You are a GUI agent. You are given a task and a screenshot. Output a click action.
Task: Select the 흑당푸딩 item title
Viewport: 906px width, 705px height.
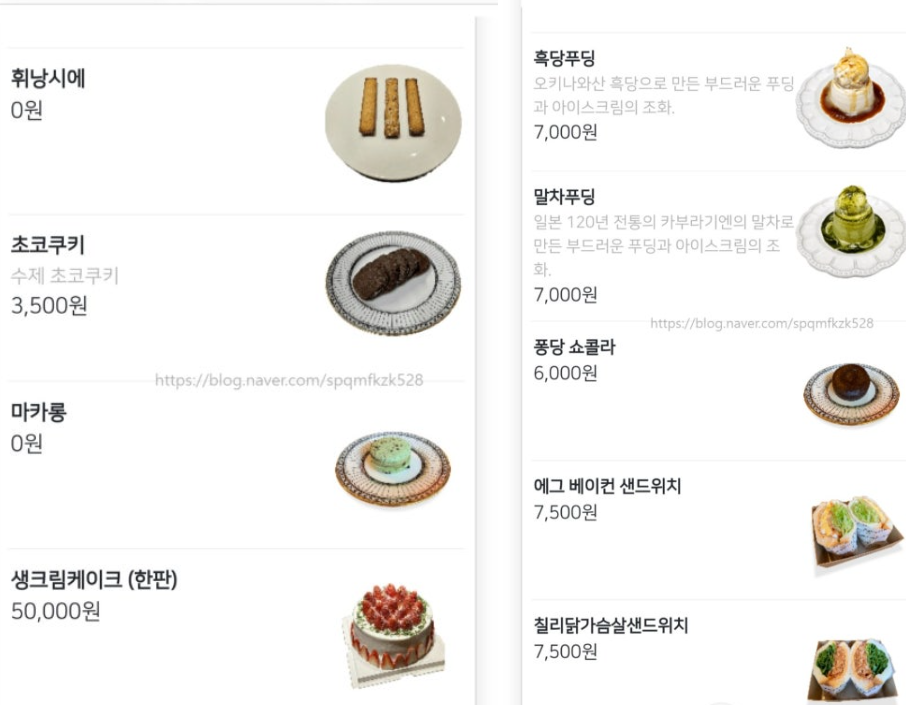tap(565, 59)
